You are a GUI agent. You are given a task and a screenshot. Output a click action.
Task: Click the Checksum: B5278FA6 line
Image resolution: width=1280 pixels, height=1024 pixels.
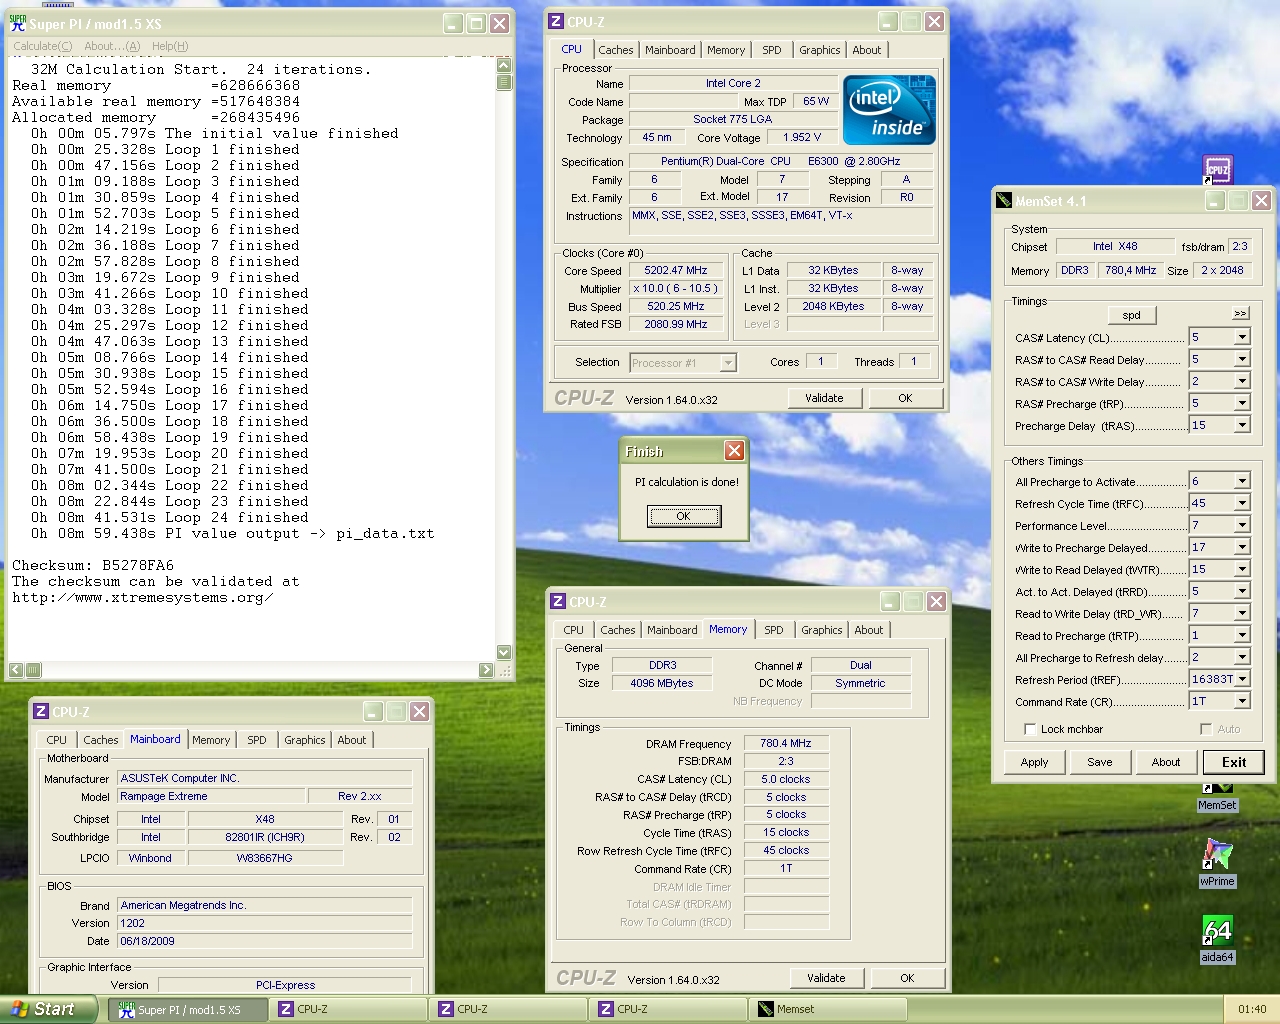pos(93,566)
